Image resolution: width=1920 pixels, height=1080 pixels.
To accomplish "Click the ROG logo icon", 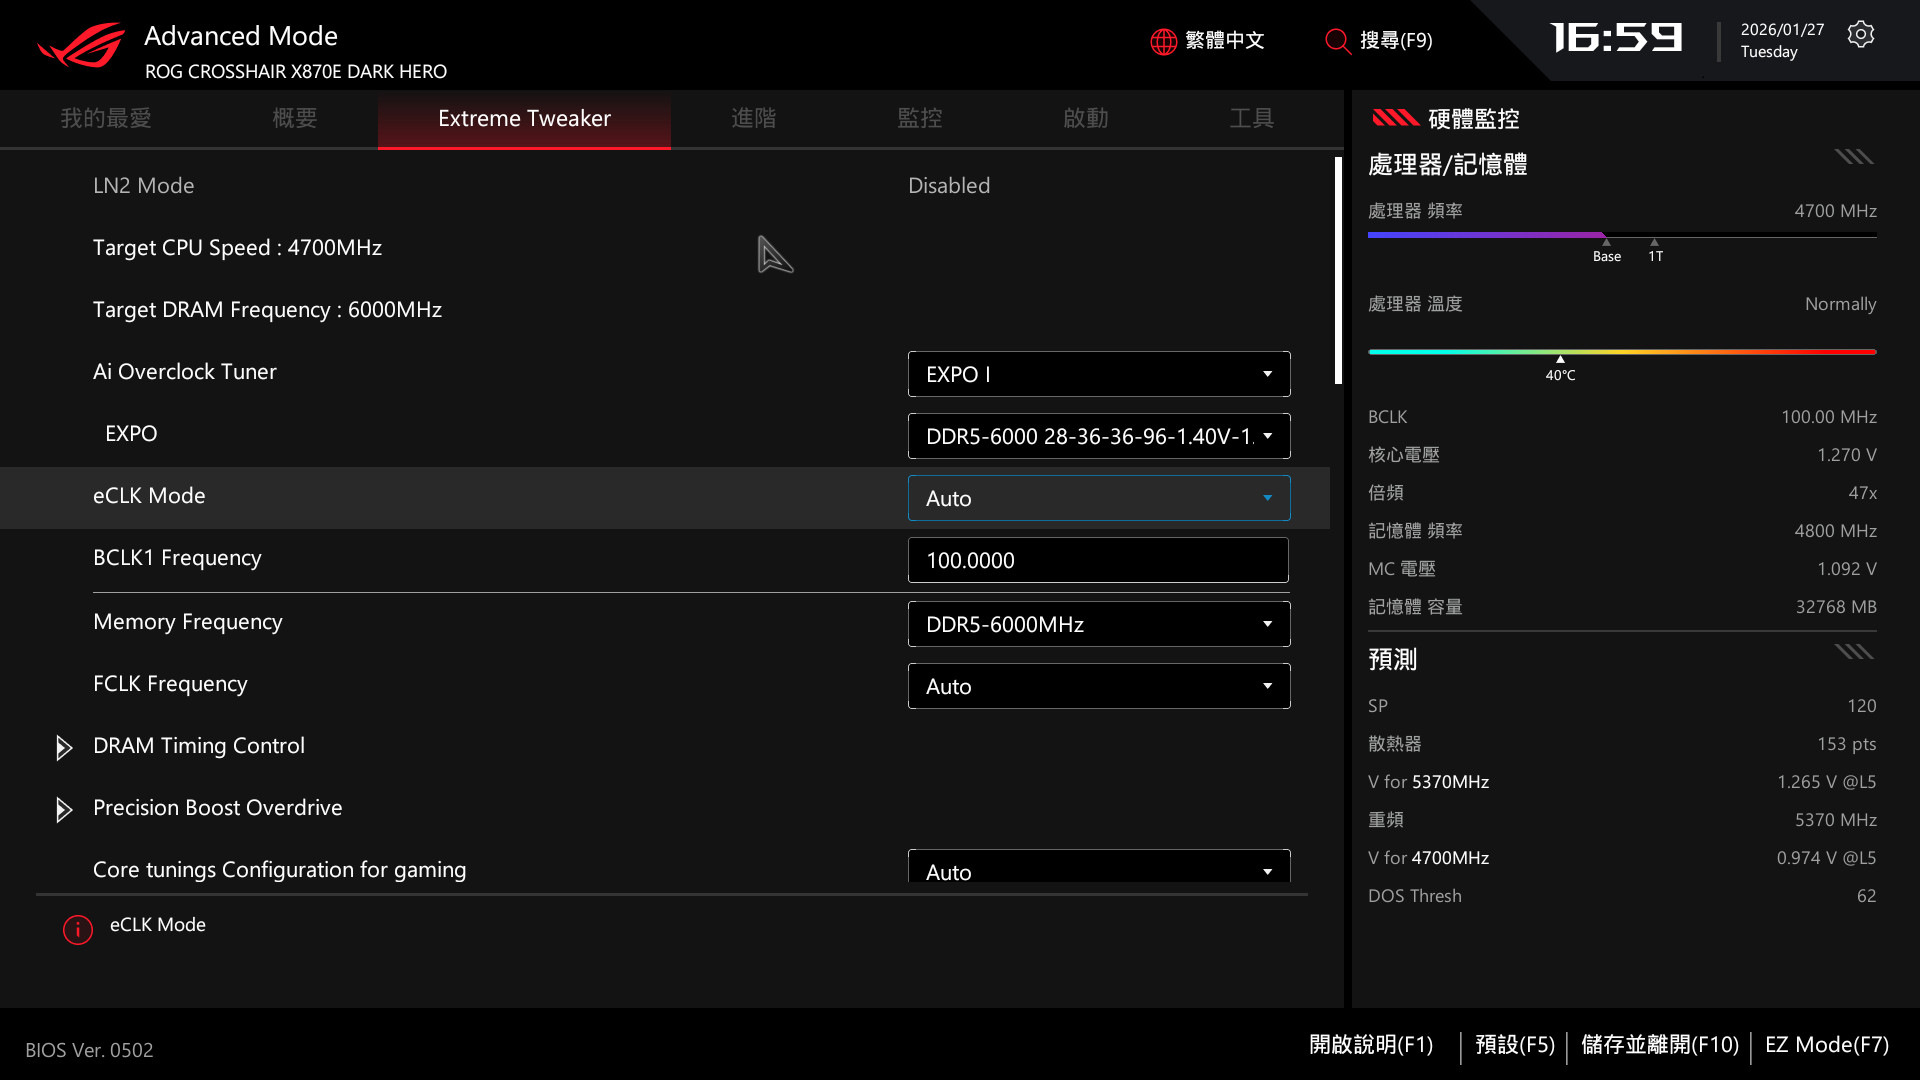I will pos(82,46).
